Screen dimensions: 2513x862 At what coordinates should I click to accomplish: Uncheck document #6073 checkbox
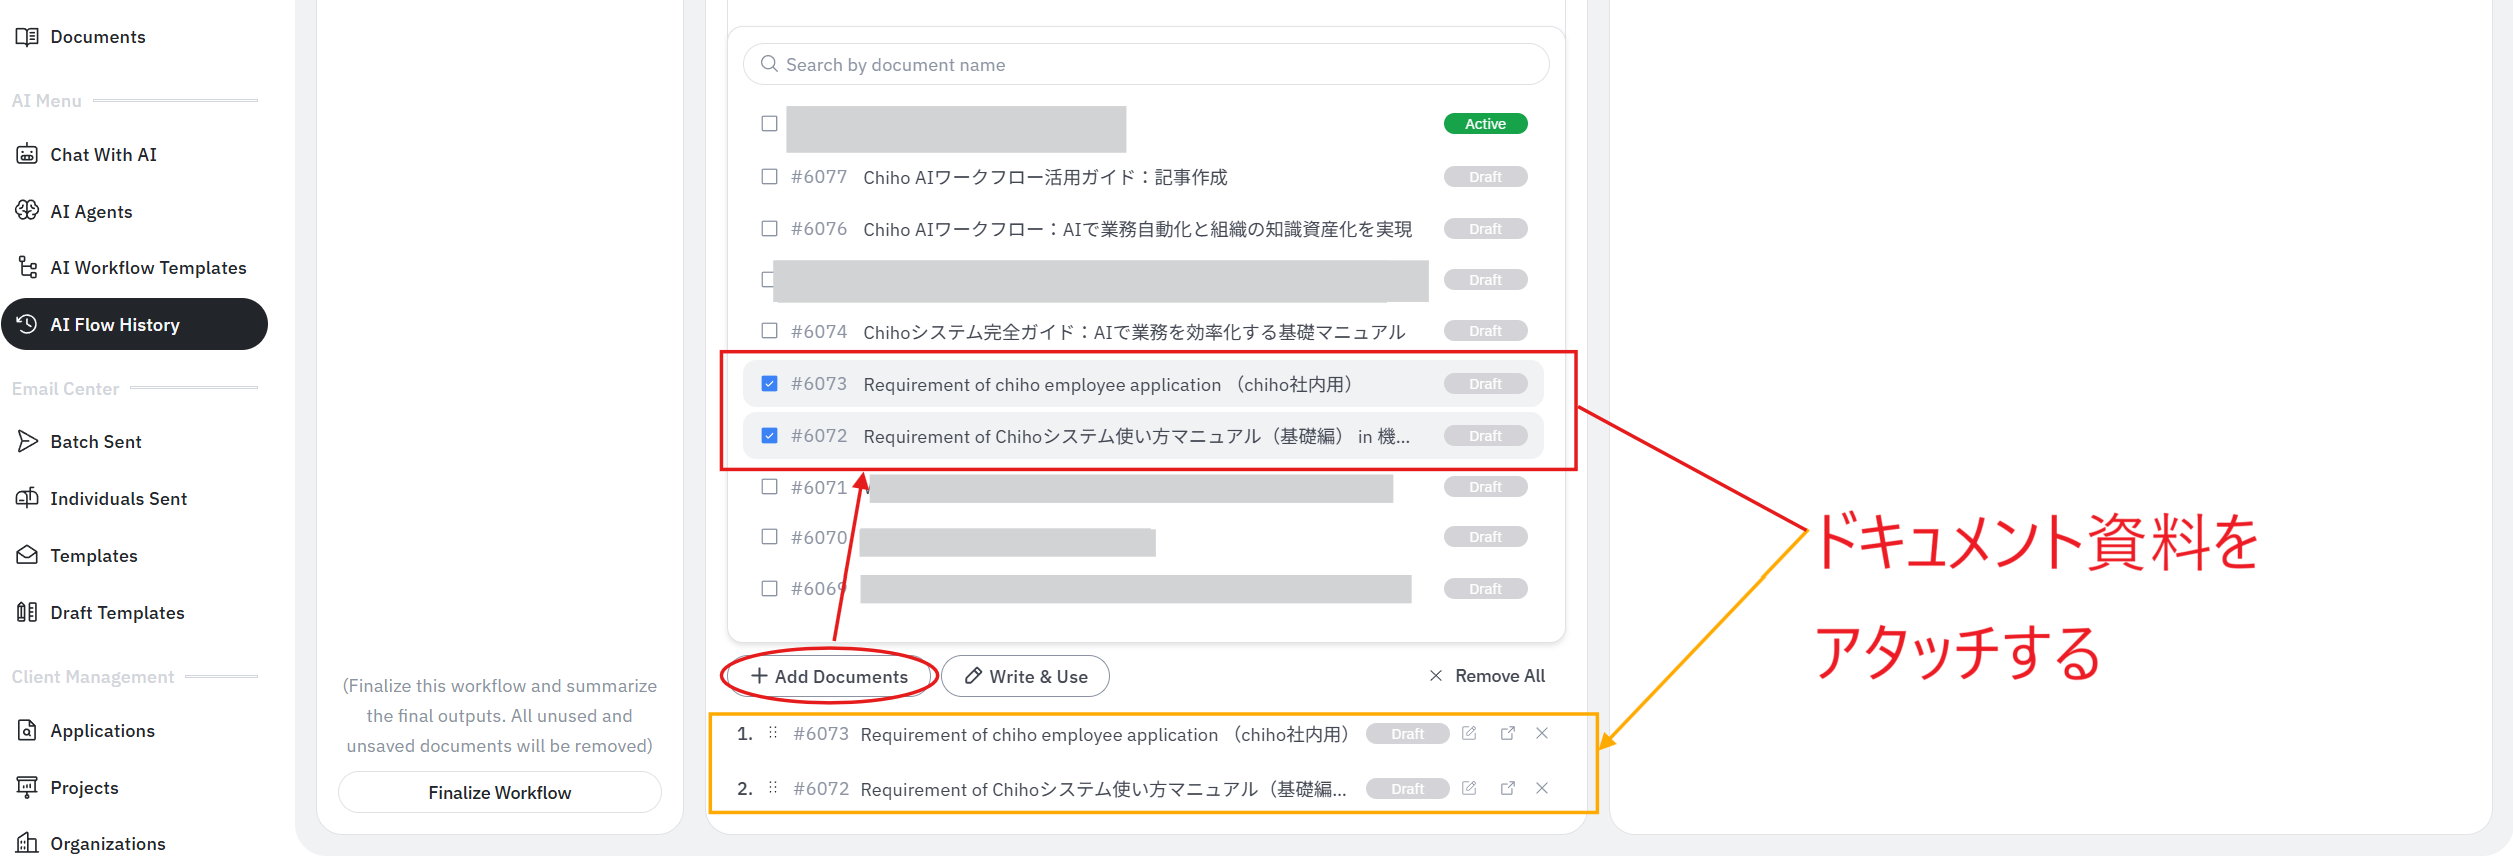coord(769,384)
